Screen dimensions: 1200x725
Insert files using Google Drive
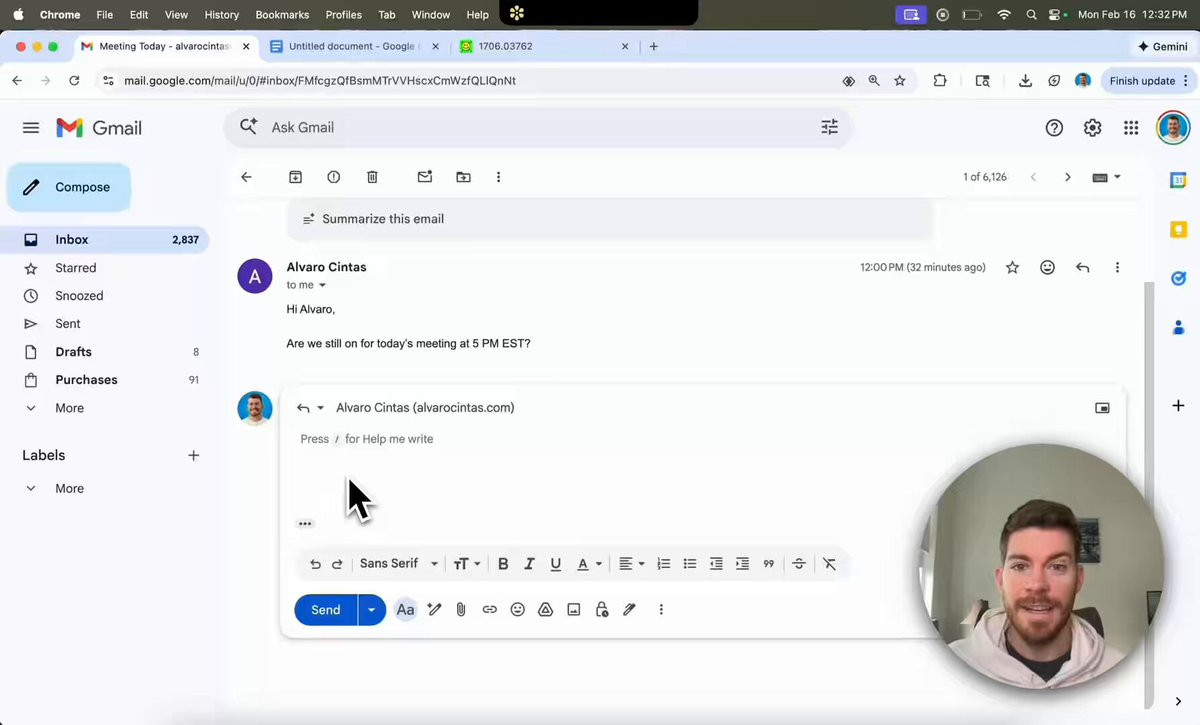coord(545,610)
